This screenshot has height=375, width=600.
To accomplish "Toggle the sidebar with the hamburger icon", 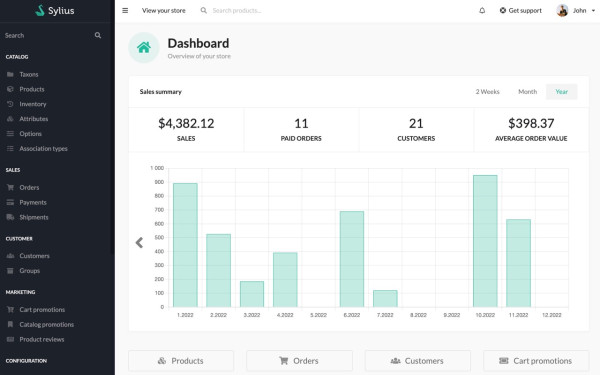I will click(x=125, y=10).
